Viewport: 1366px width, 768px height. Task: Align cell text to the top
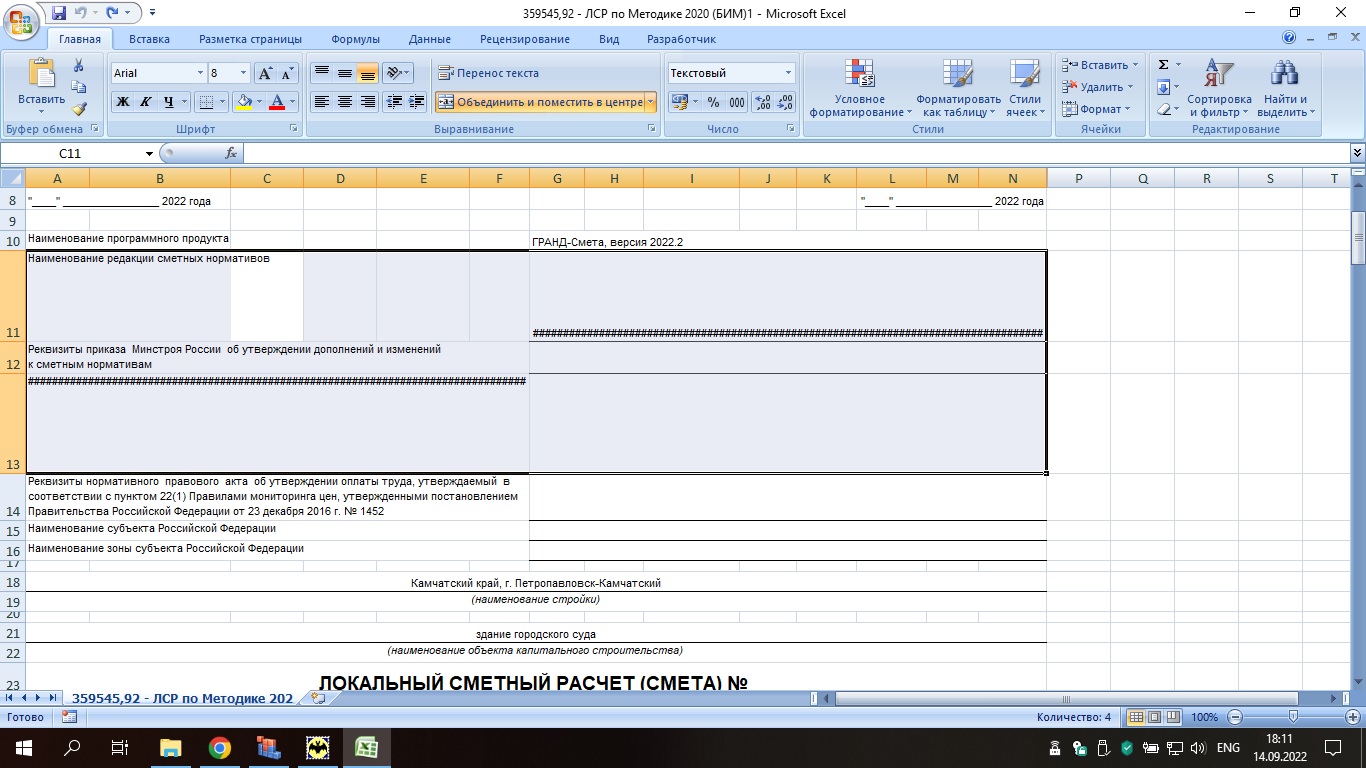(321, 73)
